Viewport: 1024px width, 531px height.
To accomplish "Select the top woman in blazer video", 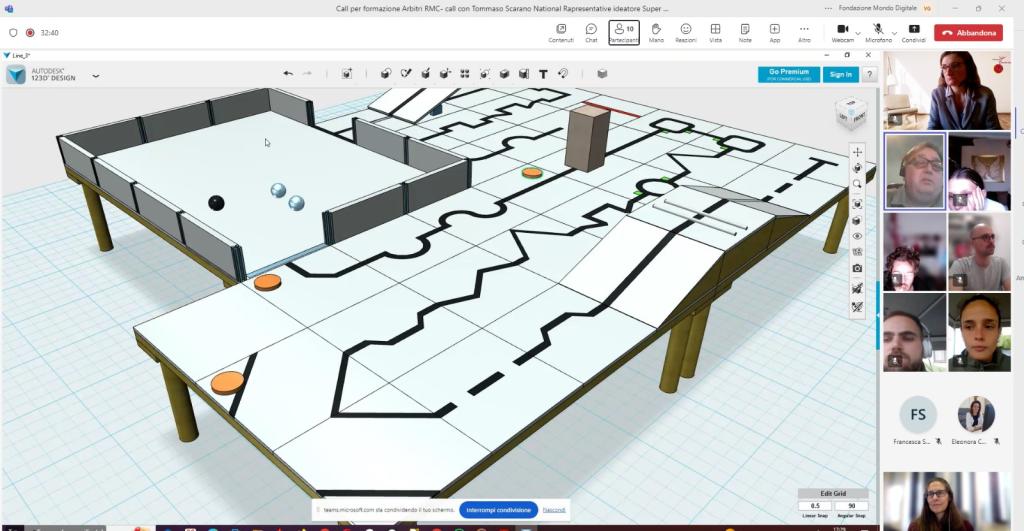I will pyautogui.click(x=947, y=91).
